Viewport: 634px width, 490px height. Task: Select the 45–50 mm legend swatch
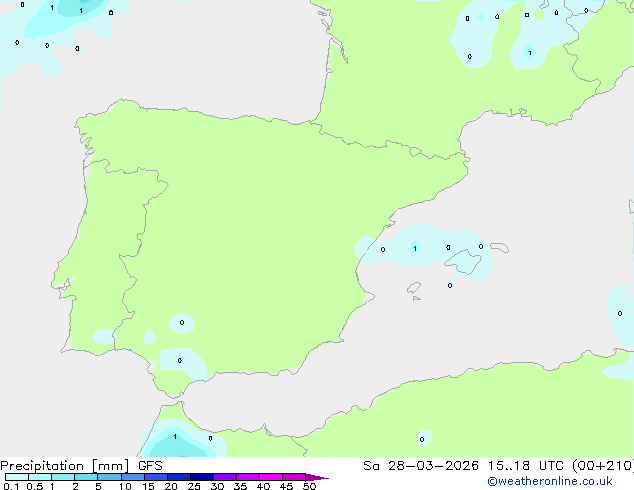click(294, 477)
